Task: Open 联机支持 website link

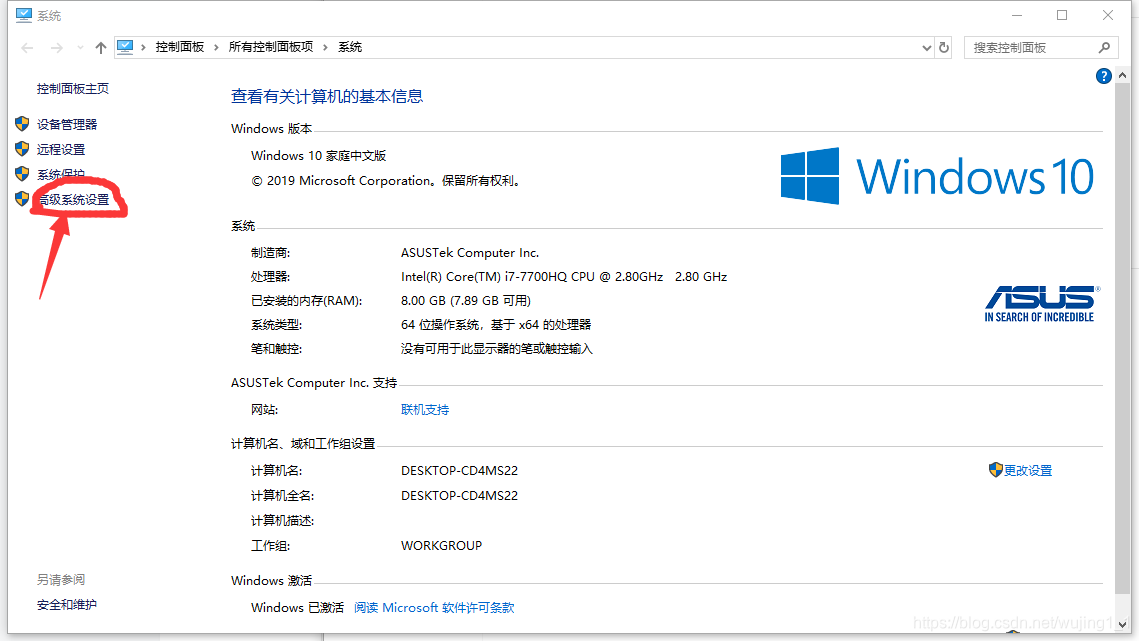Action: pyautogui.click(x=425, y=410)
